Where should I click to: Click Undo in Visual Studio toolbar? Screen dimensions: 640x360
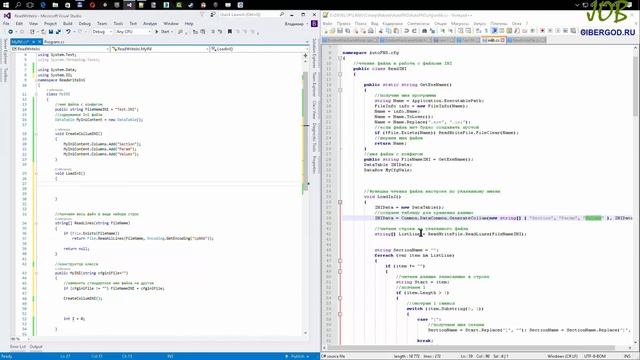(x=68, y=31)
